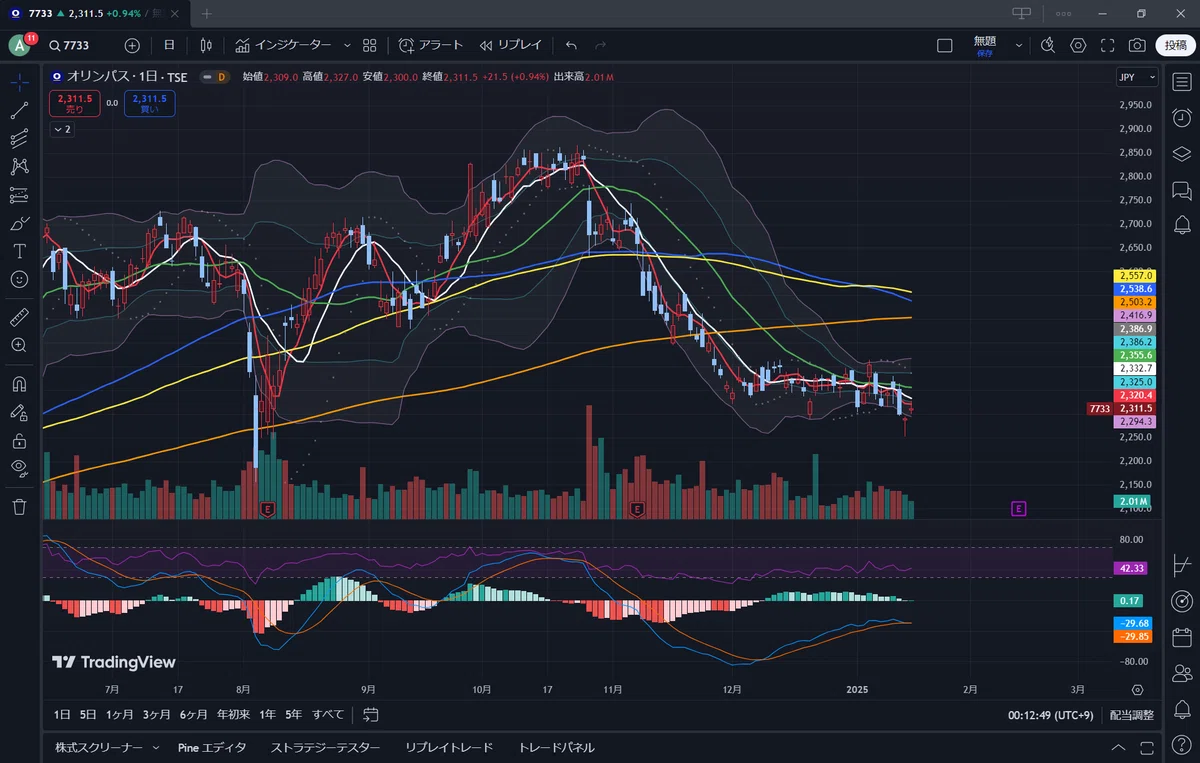Screen dimensions: 1200x763
Task: Select the 1ヶ月 time range
Action: point(119,714)
